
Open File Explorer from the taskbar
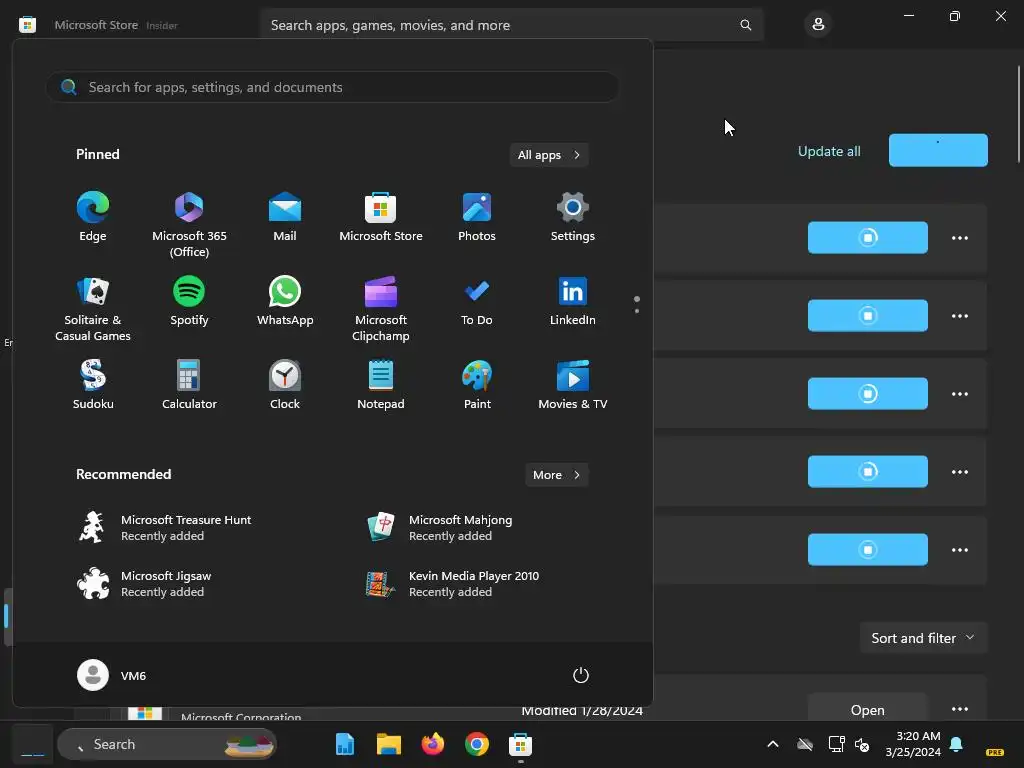389,744
